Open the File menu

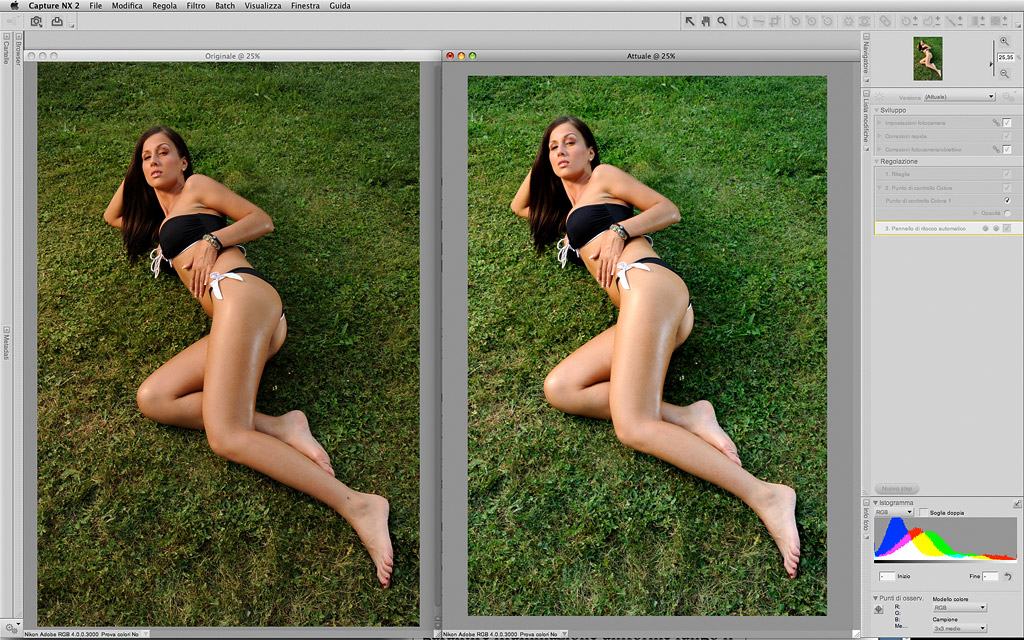pyautogui.click(x=95, y=5)
